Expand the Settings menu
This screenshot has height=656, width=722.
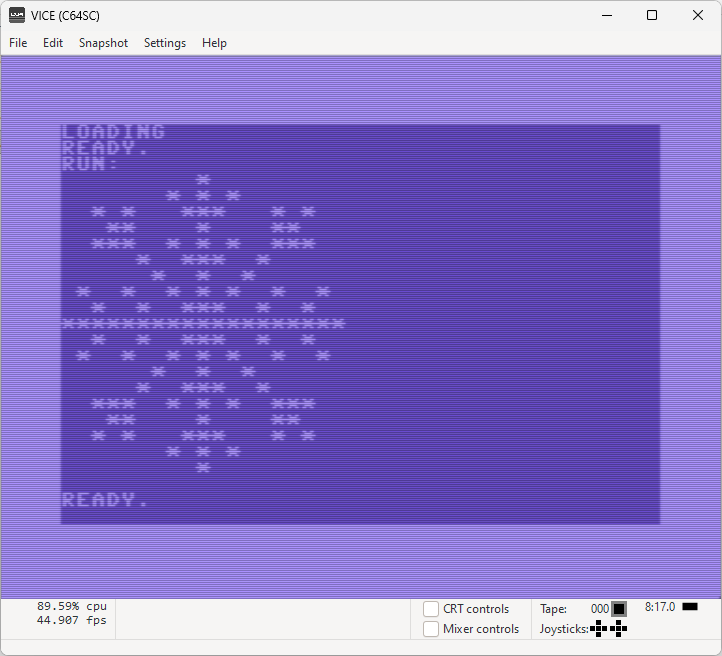click(165, 43)
